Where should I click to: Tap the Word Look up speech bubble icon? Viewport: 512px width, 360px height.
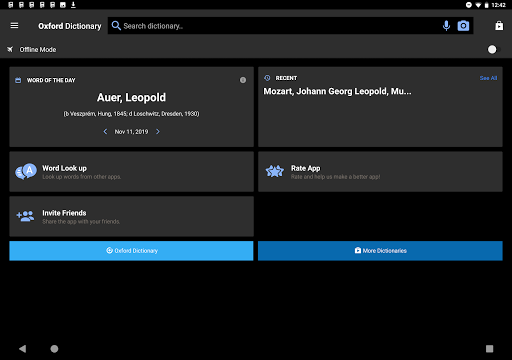tap(26, 171)
